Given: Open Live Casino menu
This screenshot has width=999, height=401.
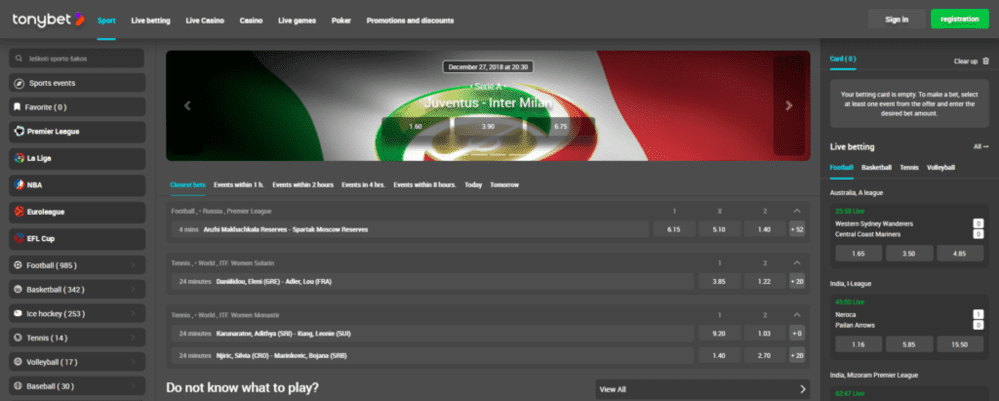Looking at the screenshot, I should click(x=205, y=20).
